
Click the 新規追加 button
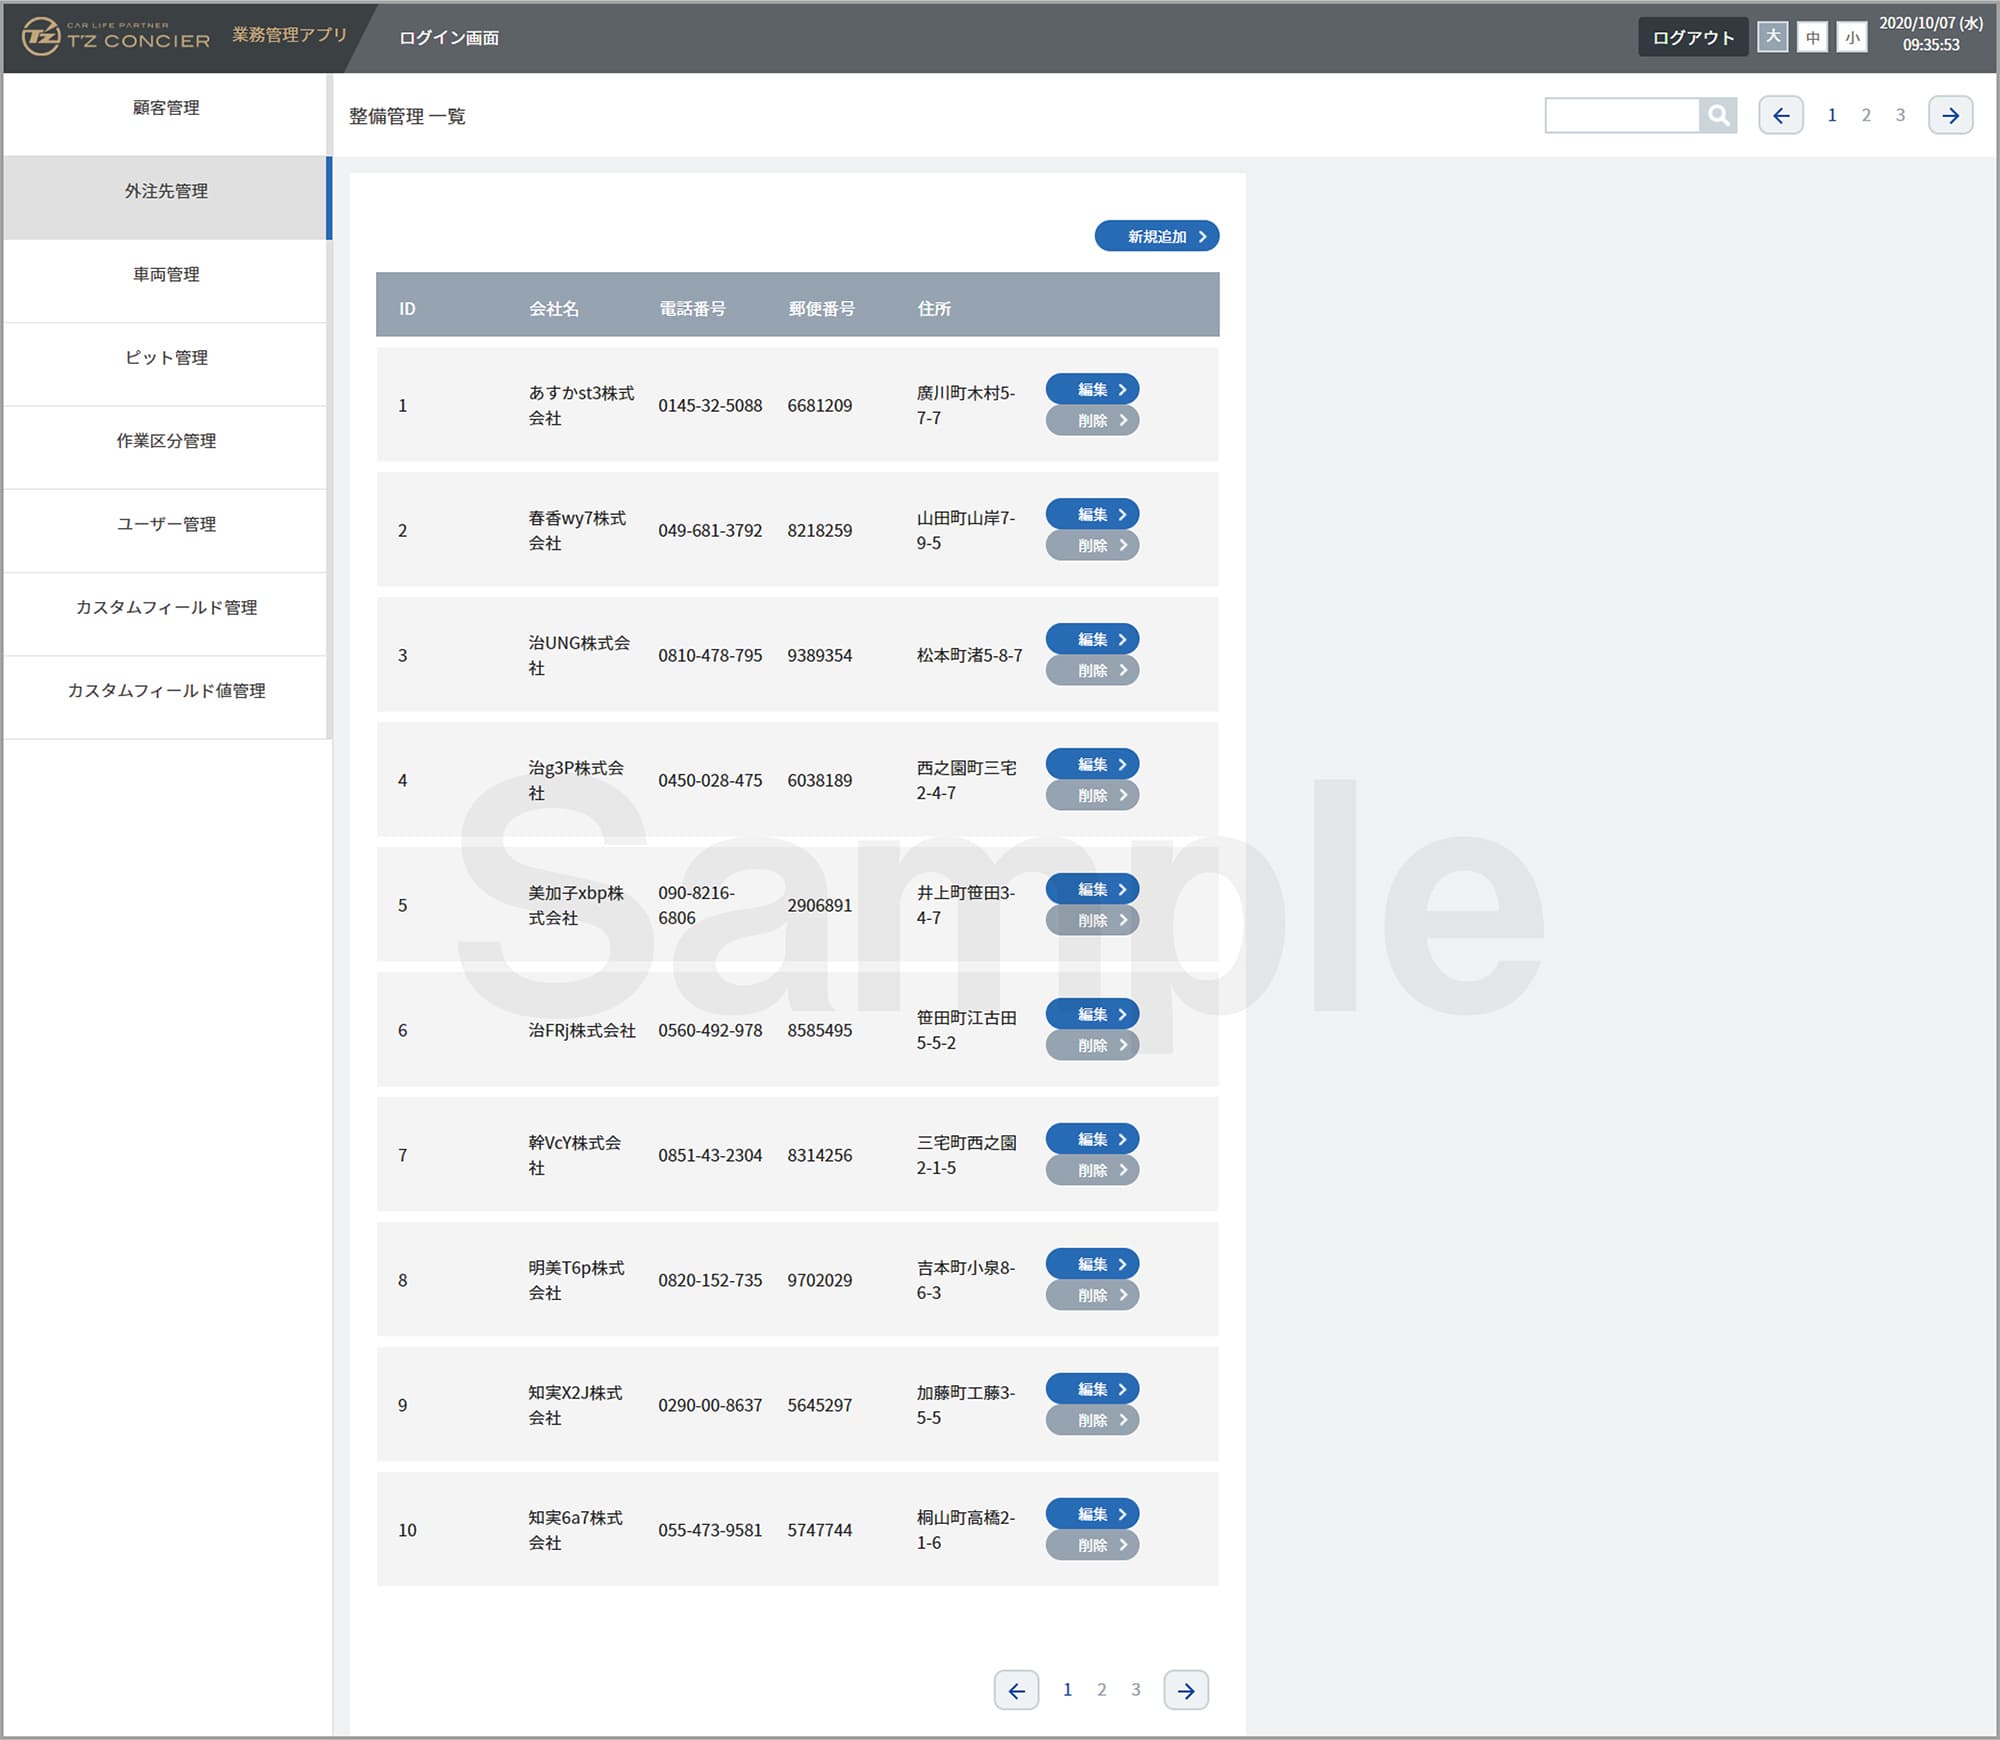(x=1157, y=236)
